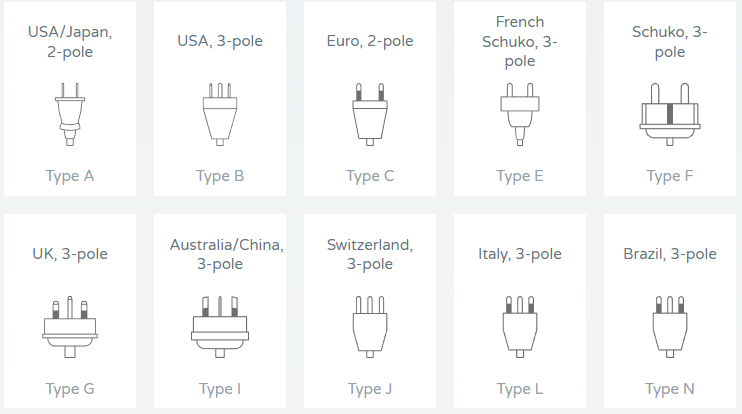Click the Type A label
This screenshot has width=742, height=414.
click(70, 177)
